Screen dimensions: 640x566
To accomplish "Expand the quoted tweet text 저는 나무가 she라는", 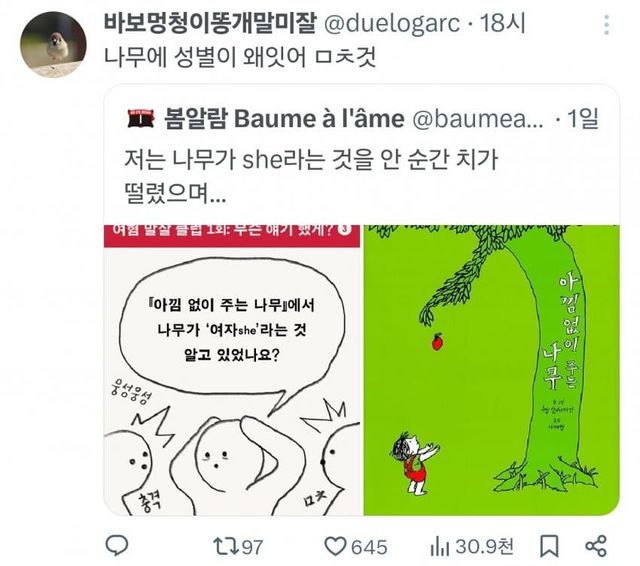I will [311, 176].
